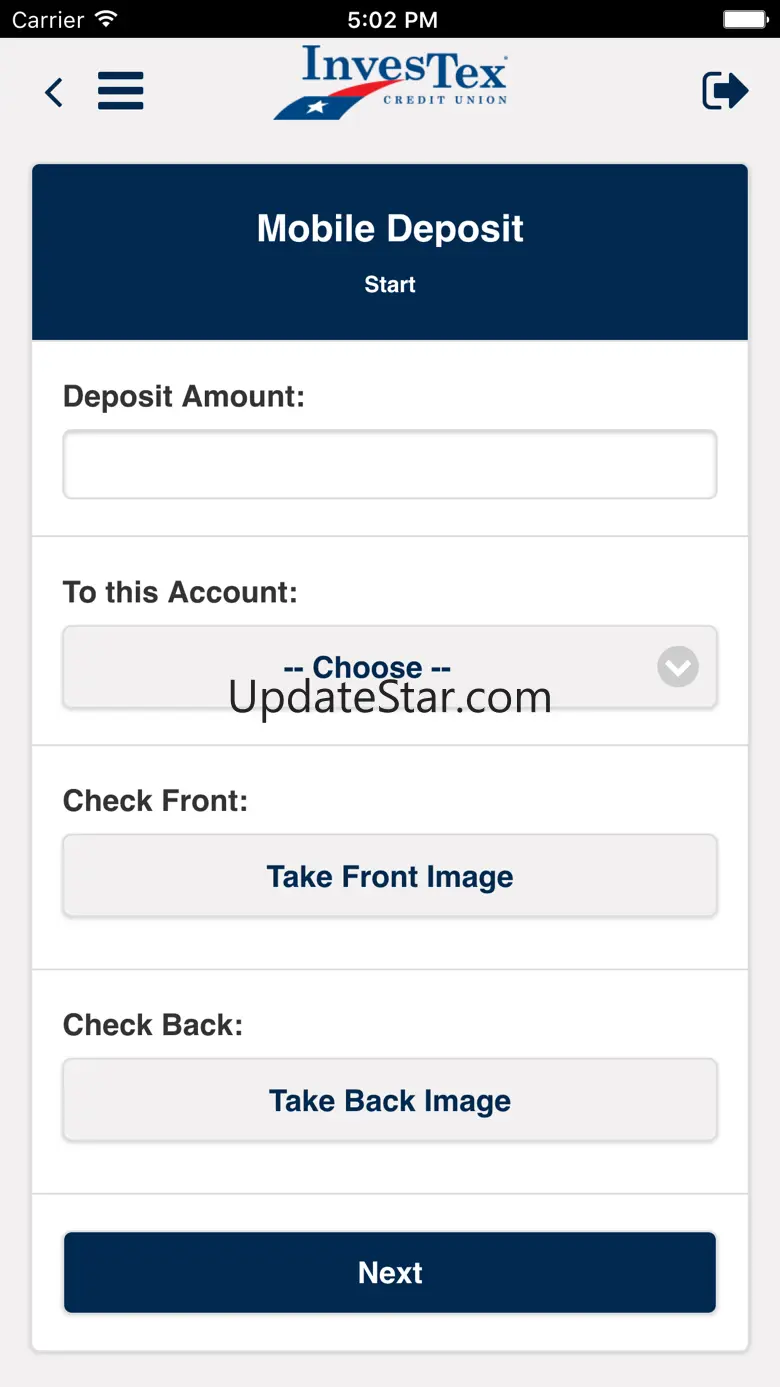Tap Take Front Image button
Viewport: 780px width, 1387px height.
(x=390, y=876)
